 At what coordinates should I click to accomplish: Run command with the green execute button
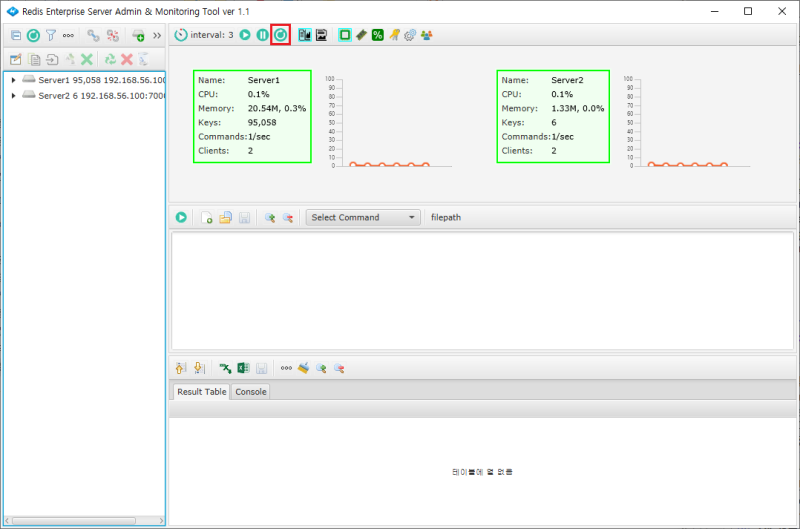(181, 217)
